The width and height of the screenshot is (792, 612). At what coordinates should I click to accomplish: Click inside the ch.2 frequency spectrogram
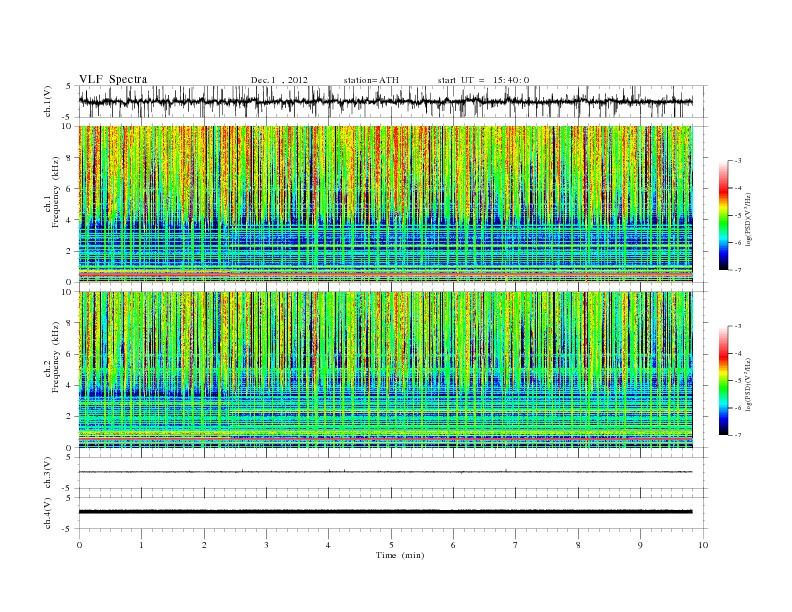coord(385,370)
